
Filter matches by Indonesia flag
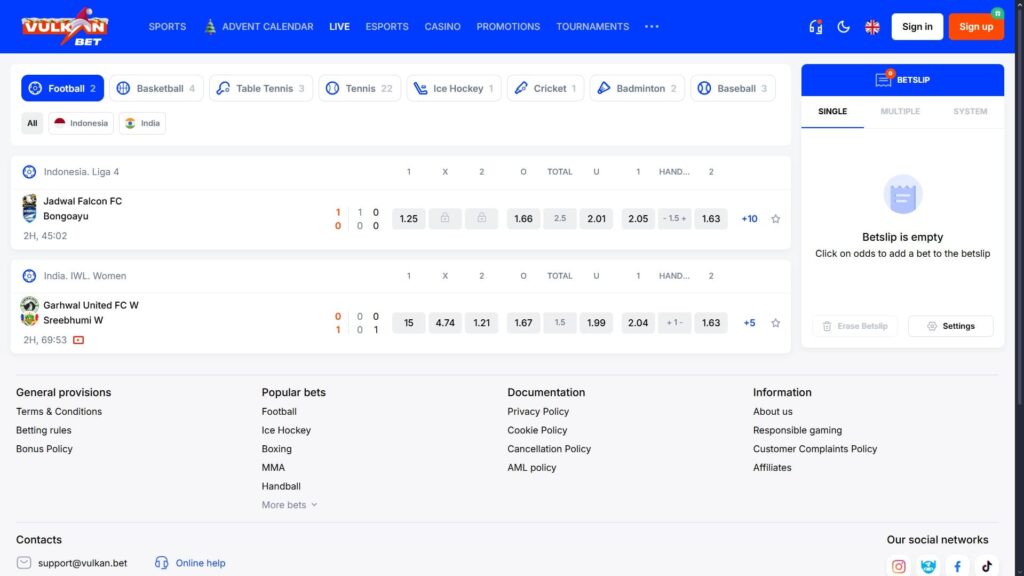(x=81, y=123)
